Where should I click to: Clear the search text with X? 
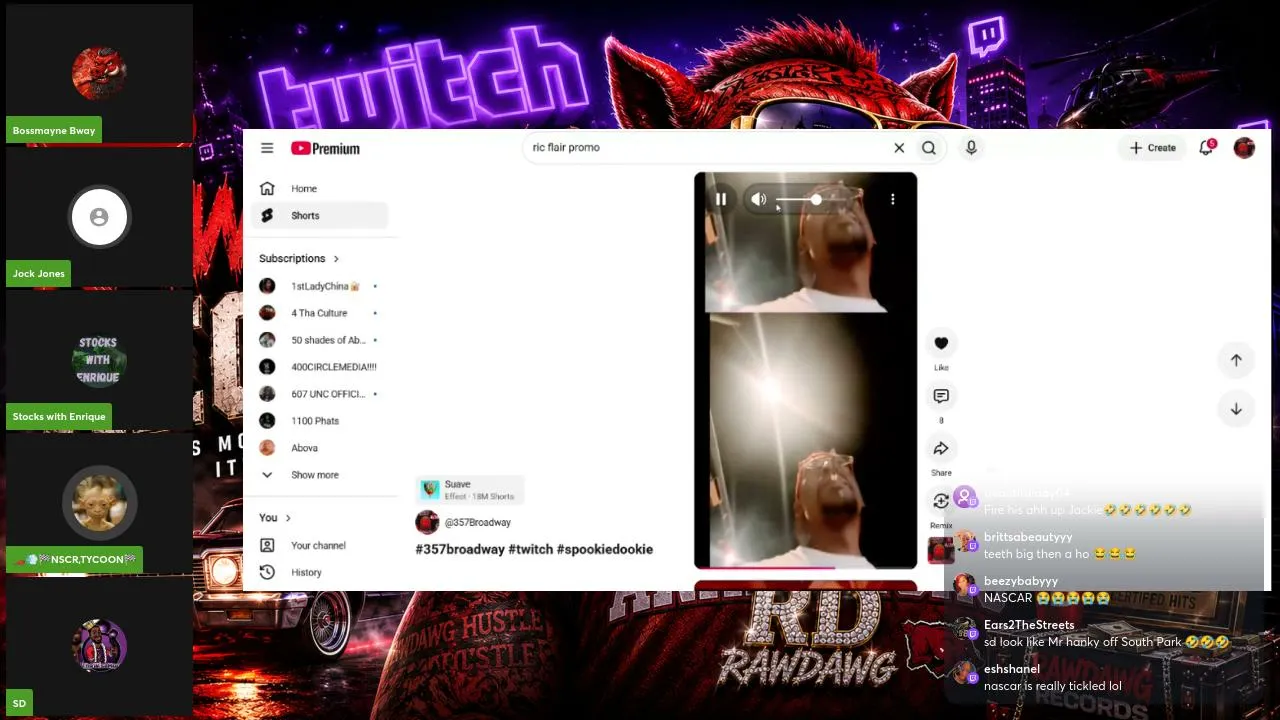coord(899,148)
